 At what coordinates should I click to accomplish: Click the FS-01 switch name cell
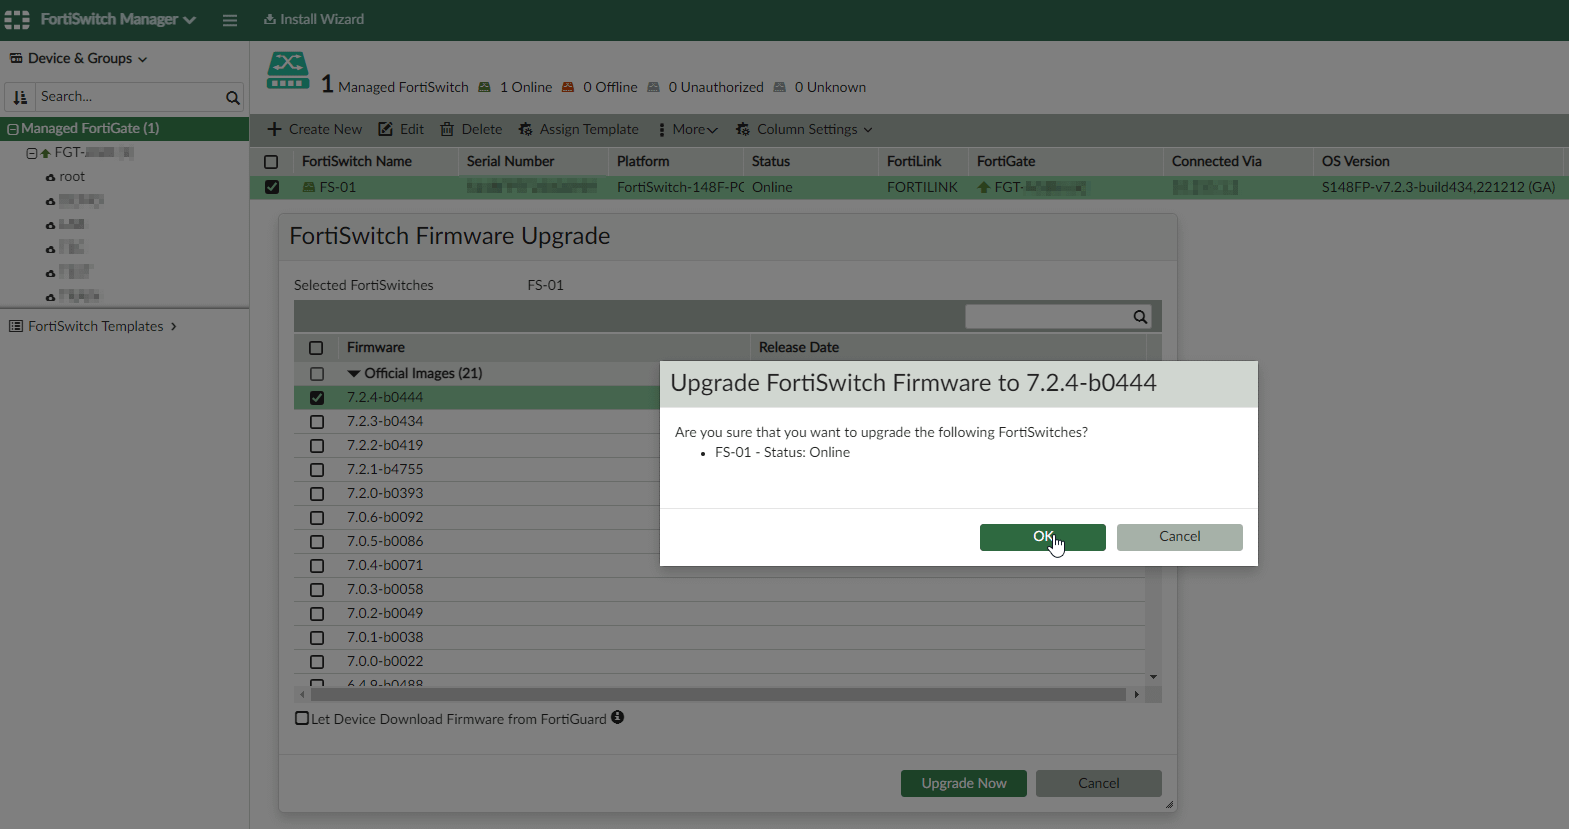tap(338, 187)
